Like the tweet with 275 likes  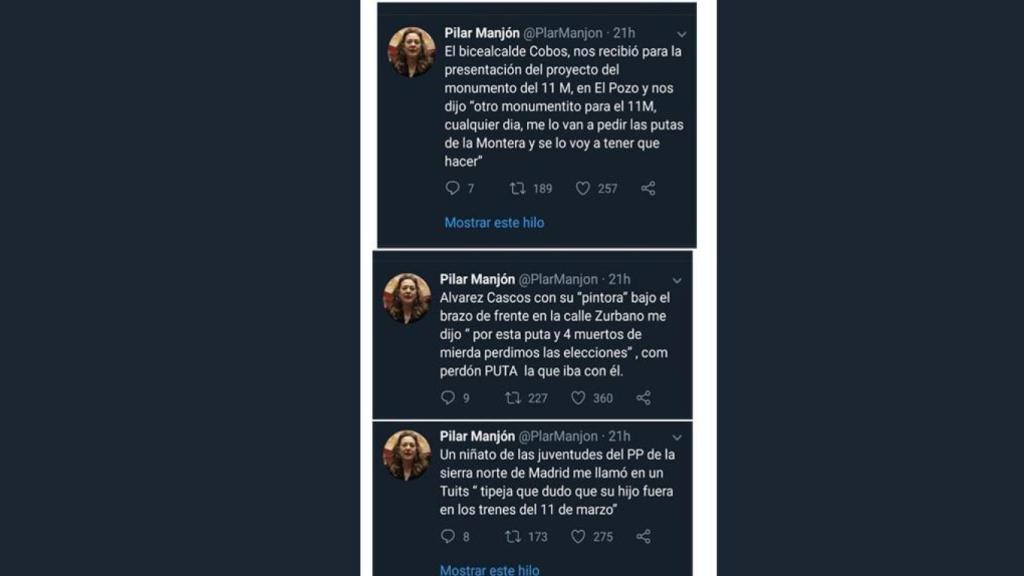pyautogui.click(x=578, y=536)
